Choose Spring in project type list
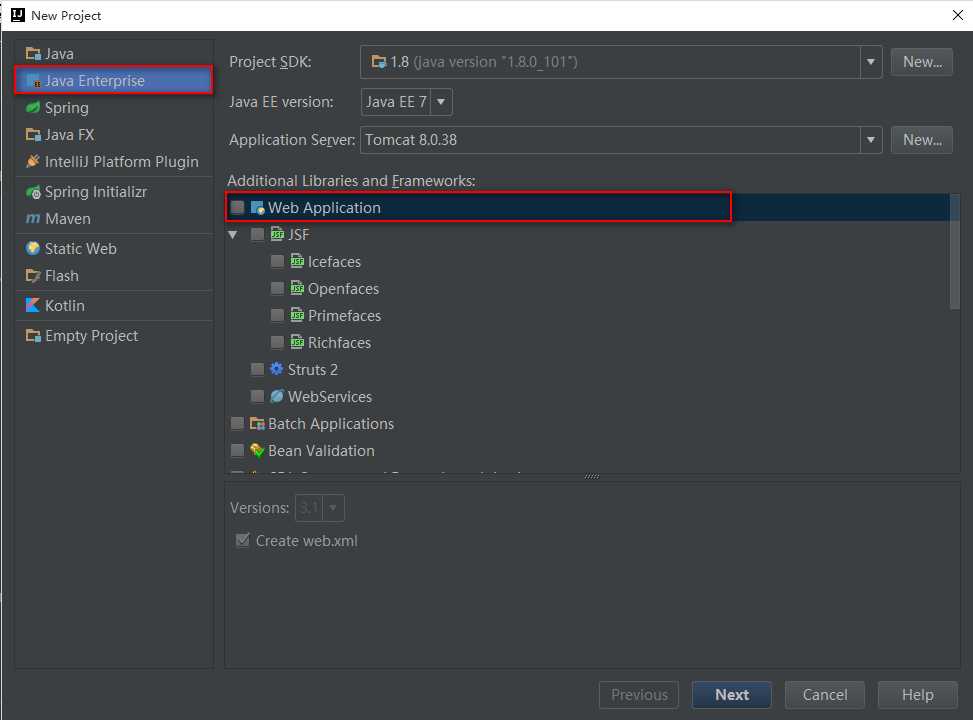 (x=114, y=108)
